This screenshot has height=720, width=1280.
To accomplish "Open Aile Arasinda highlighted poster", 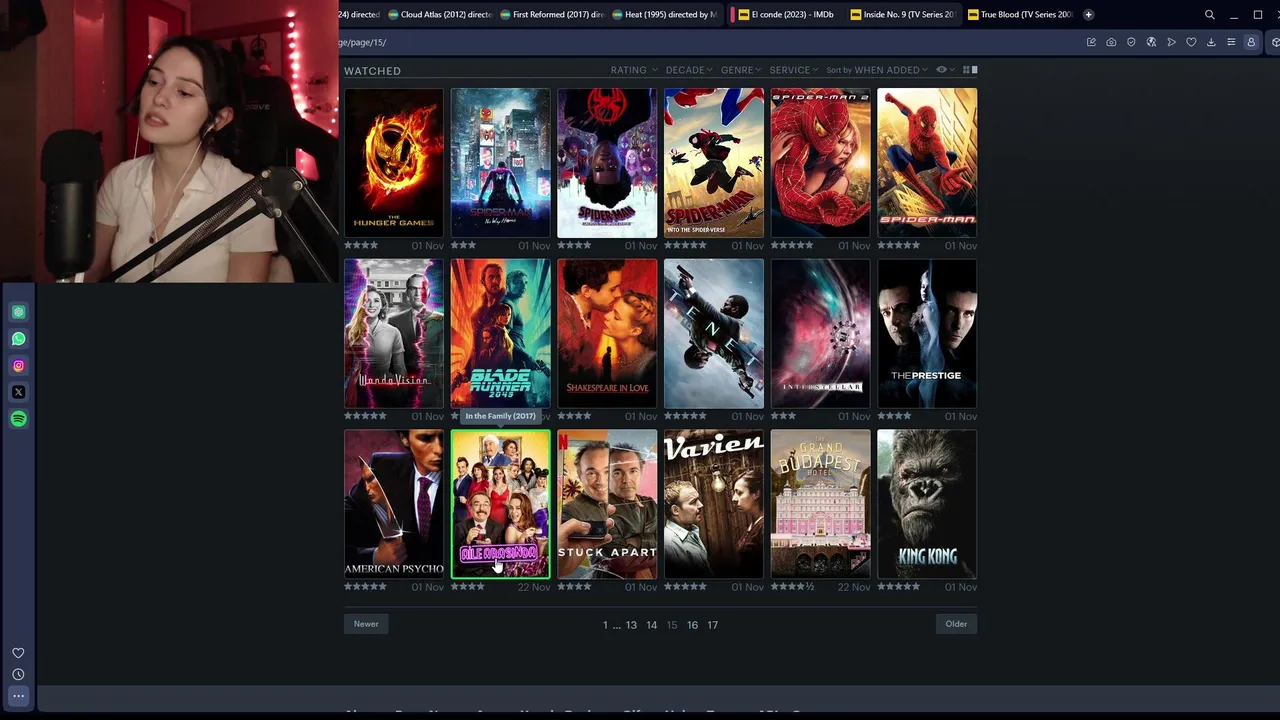I will pyautogui.click(x=500, y=505).
